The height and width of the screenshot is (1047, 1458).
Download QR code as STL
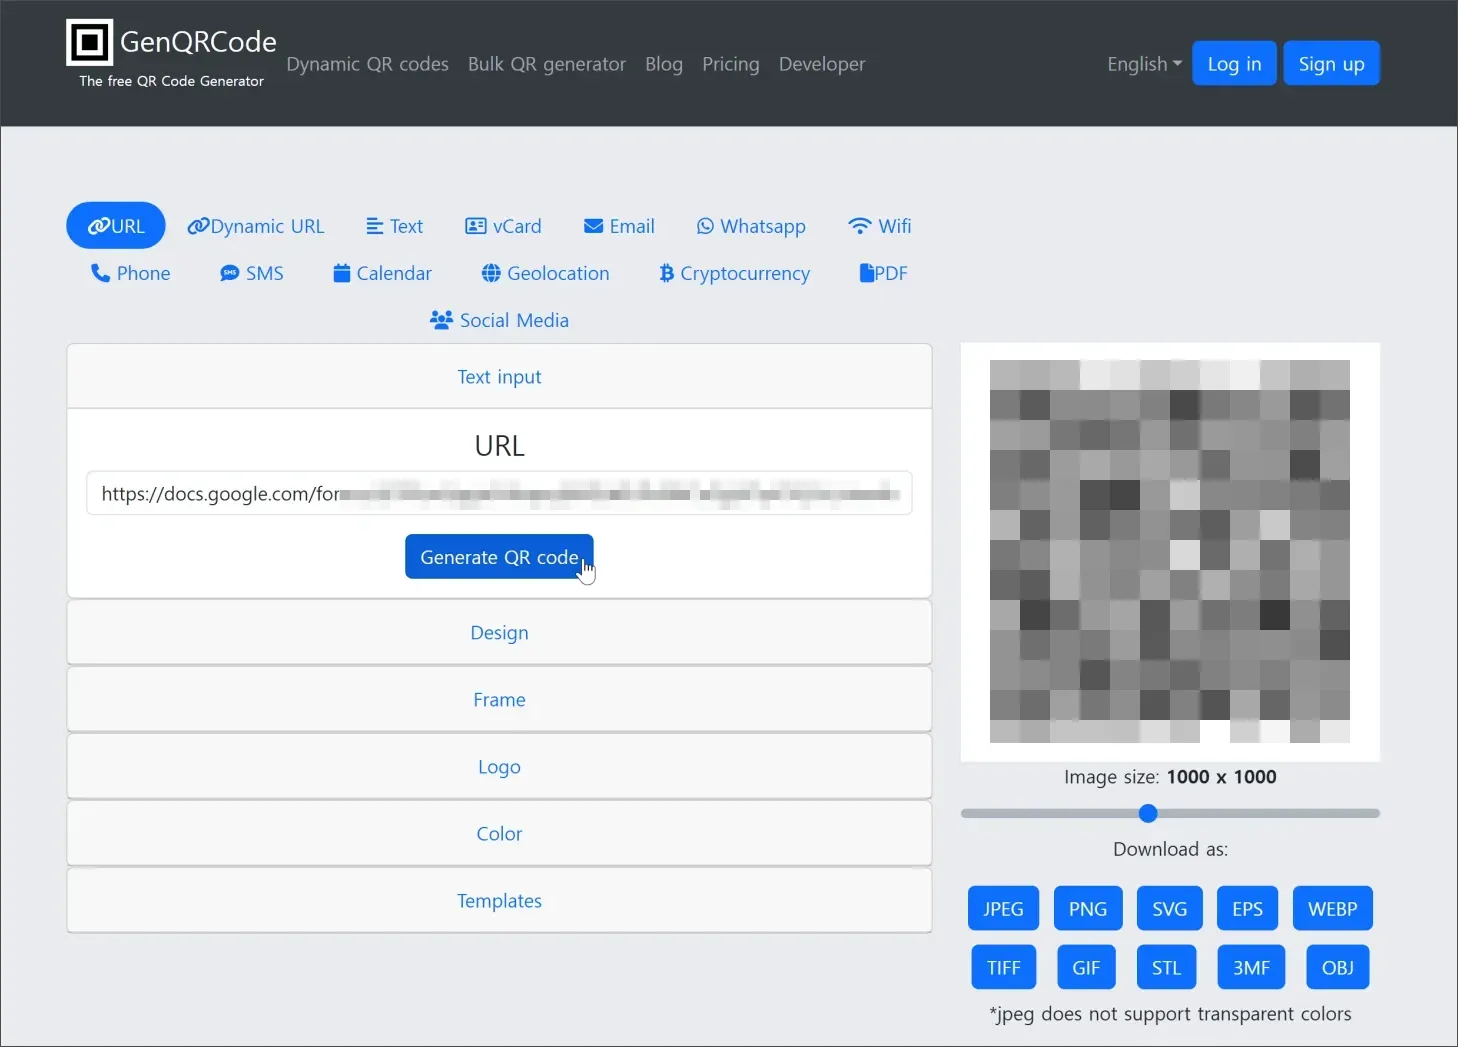point(1166,967)
